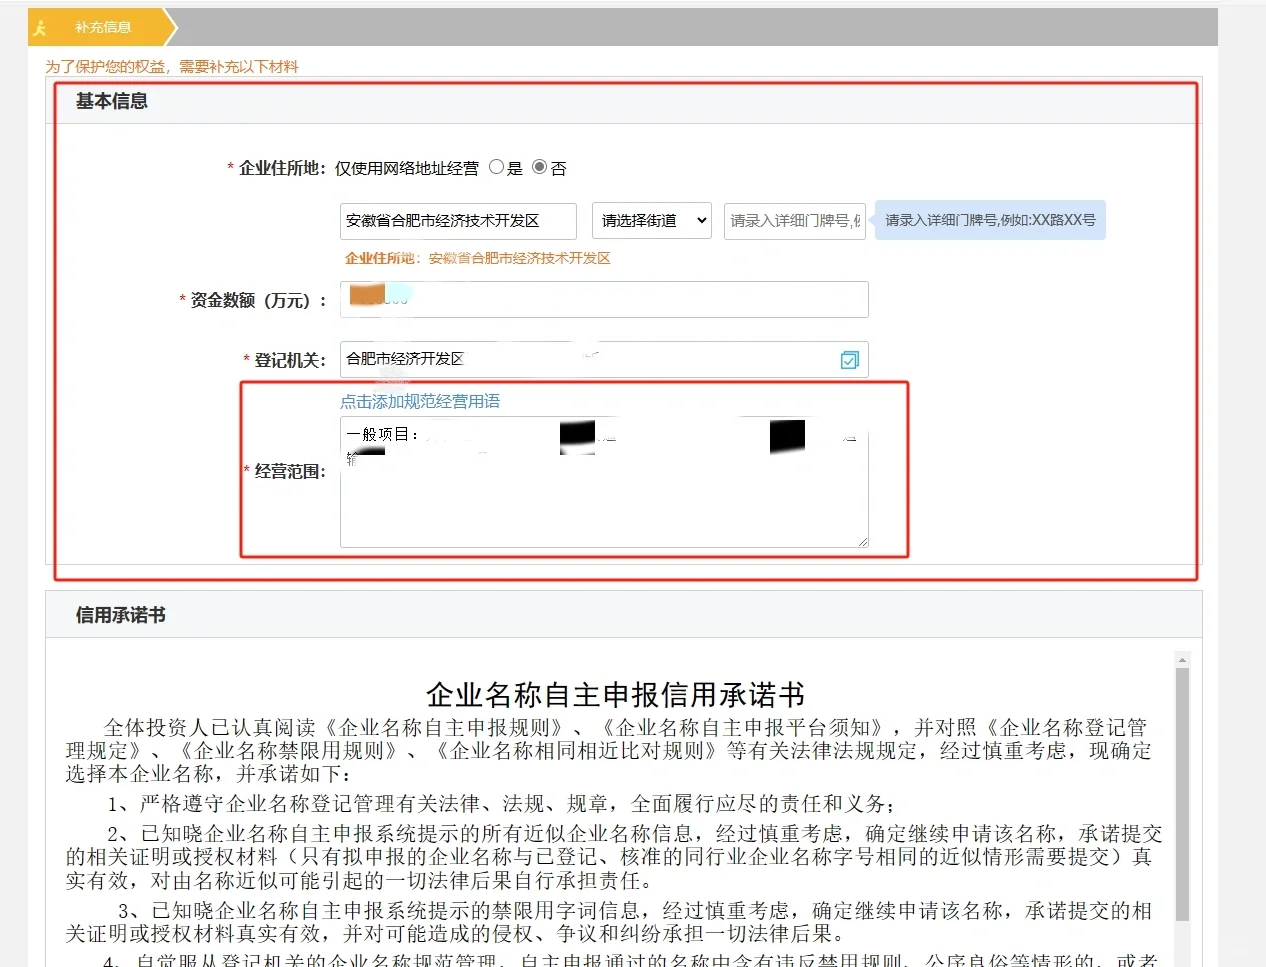Click the blue 例如:XX路XX号 hint tooltip
This screenshot has height=967, width=1266.
(990, 220)
